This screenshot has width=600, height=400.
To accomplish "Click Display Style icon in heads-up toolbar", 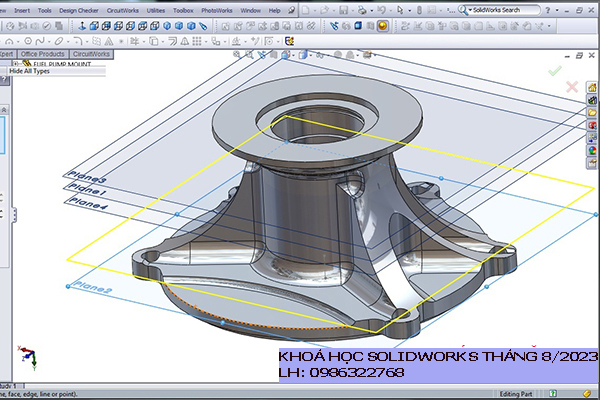I will click(303, 55).
